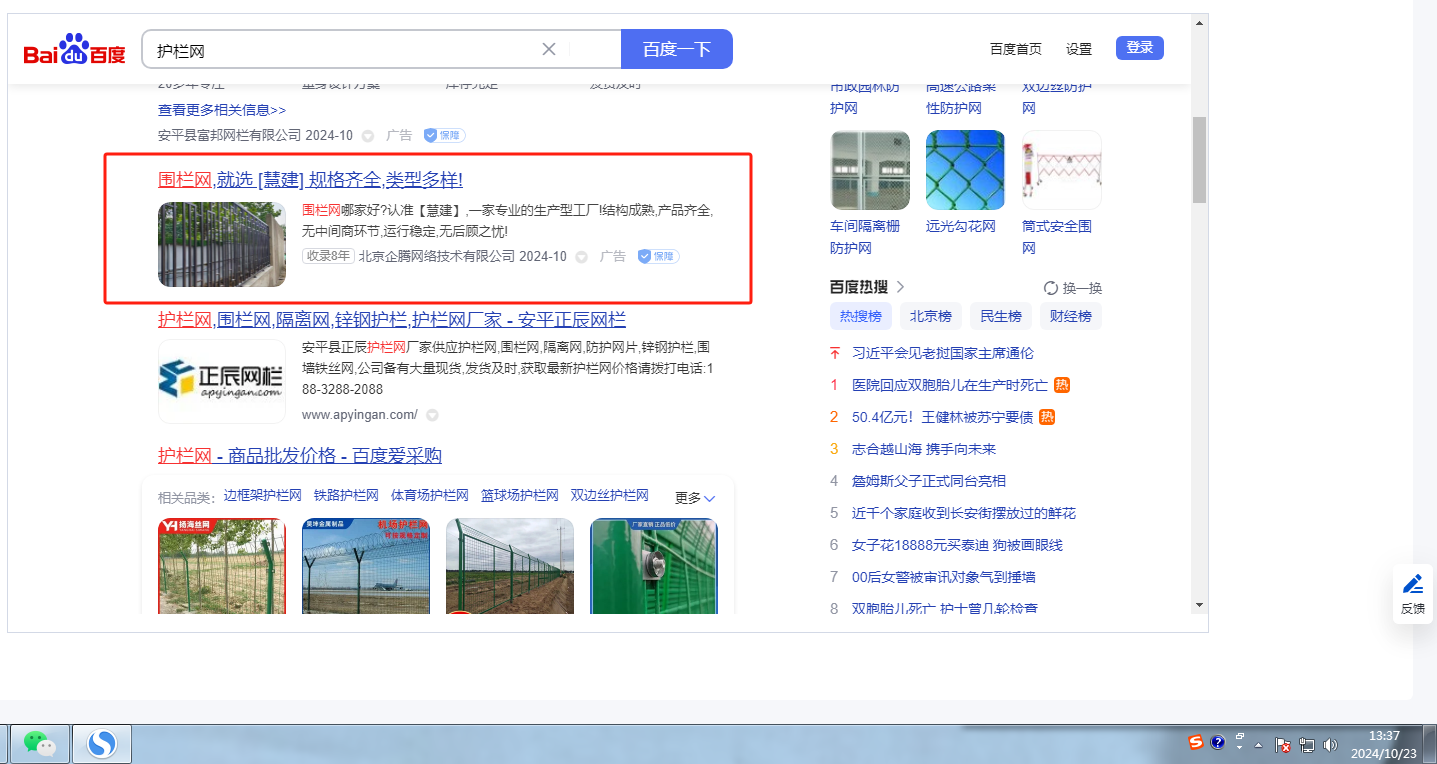Open 查看更多相关信息>> link

[222, 110]
